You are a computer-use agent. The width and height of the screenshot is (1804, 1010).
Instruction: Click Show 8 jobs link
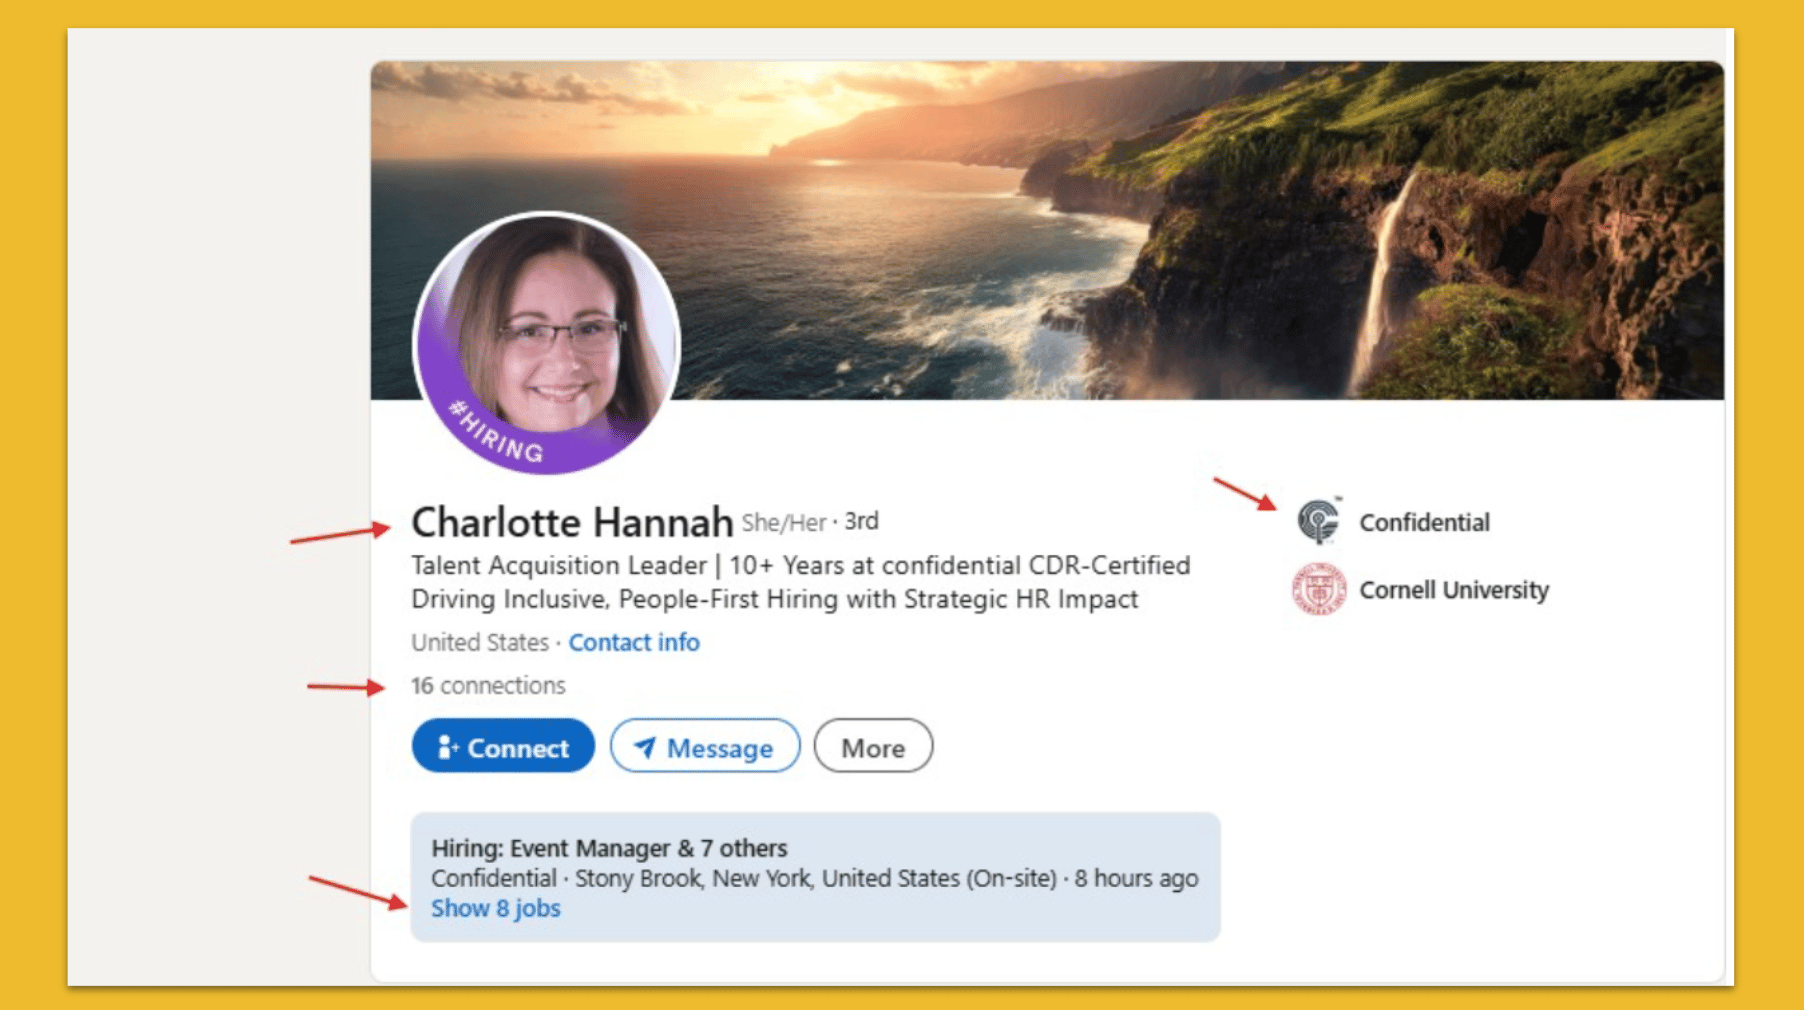pyautogui.click(x=495, y=908)
